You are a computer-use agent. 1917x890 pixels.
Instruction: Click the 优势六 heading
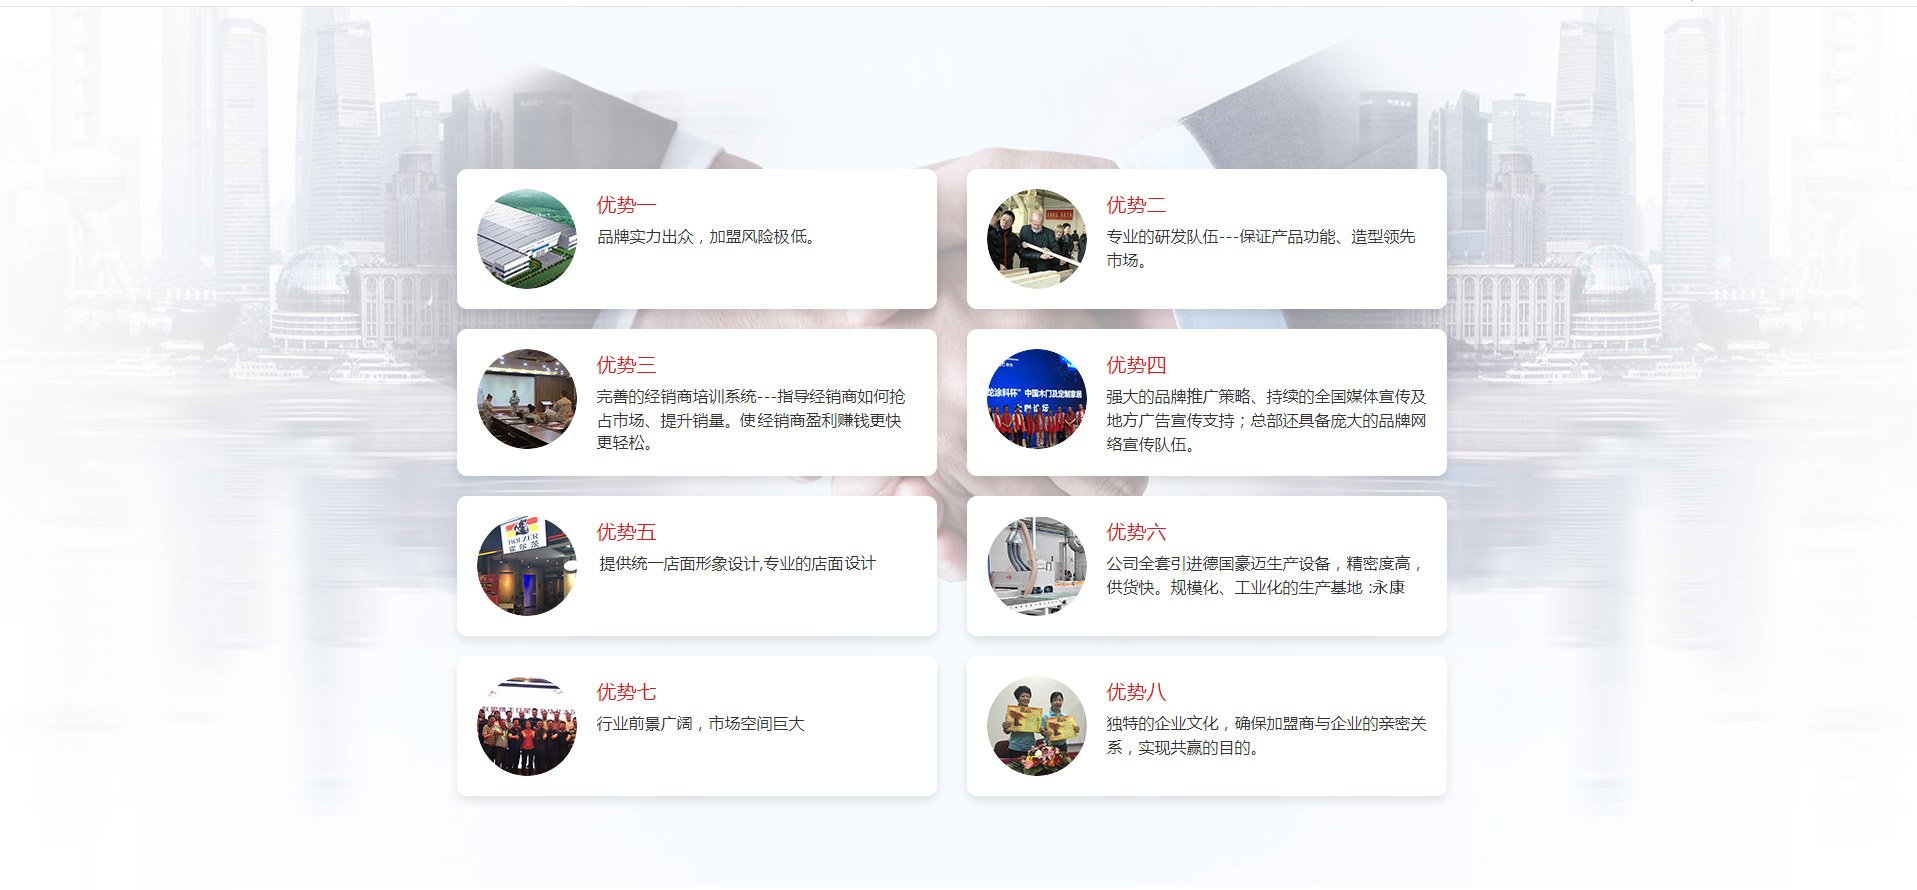1135,532
